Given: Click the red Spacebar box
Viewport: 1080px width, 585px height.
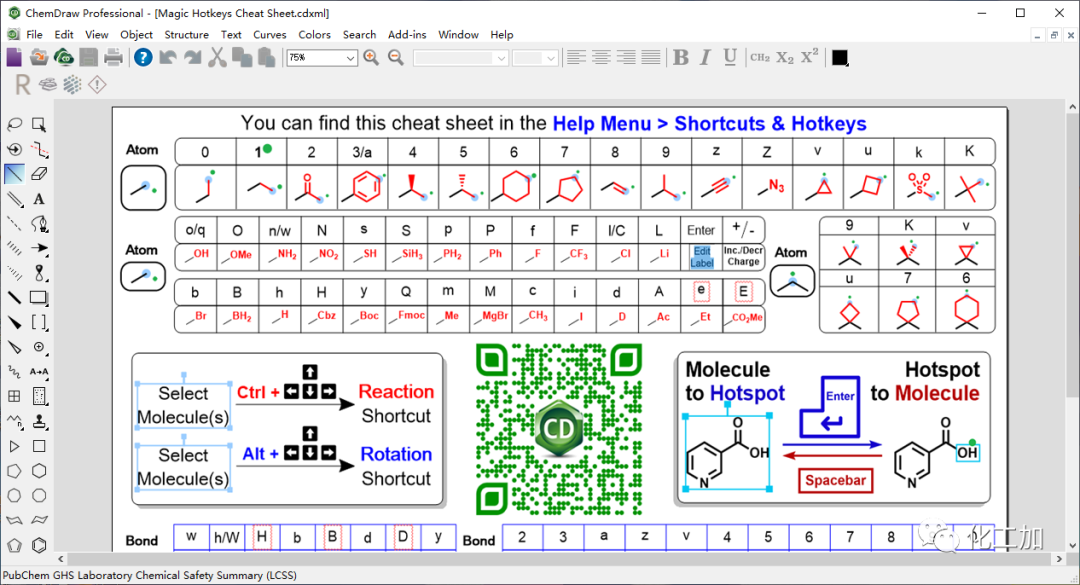Looking at the screenshot, I should (x=835, y=480).
